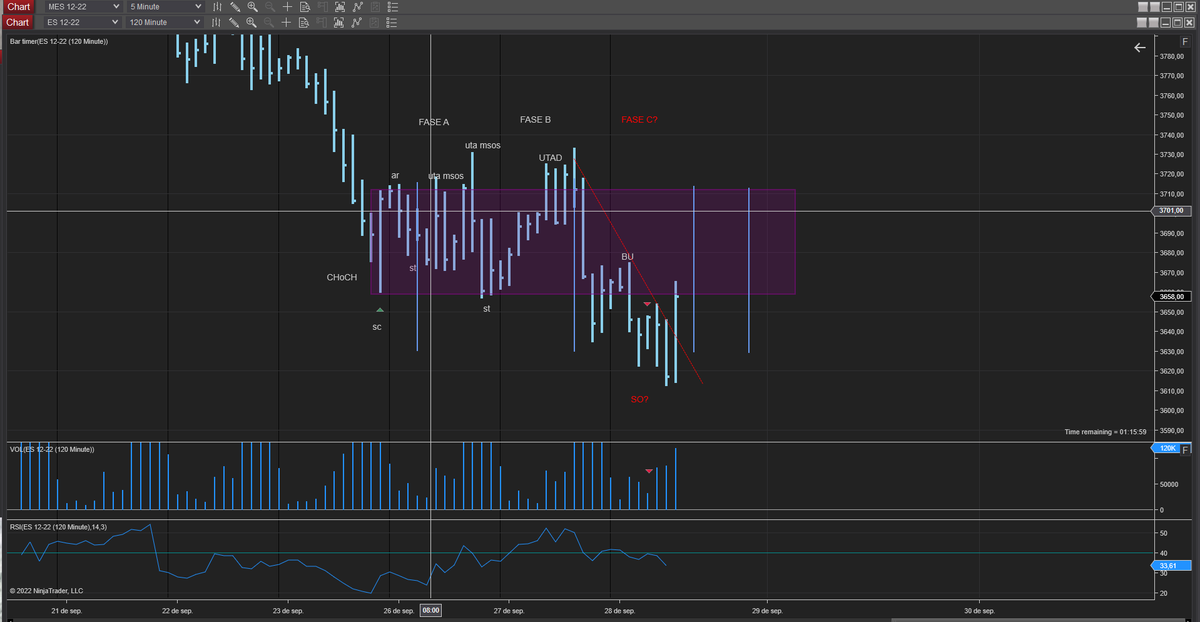
Task: Open Properties list icon in ES 12-22 toolbar
Action: coord(391,22)
